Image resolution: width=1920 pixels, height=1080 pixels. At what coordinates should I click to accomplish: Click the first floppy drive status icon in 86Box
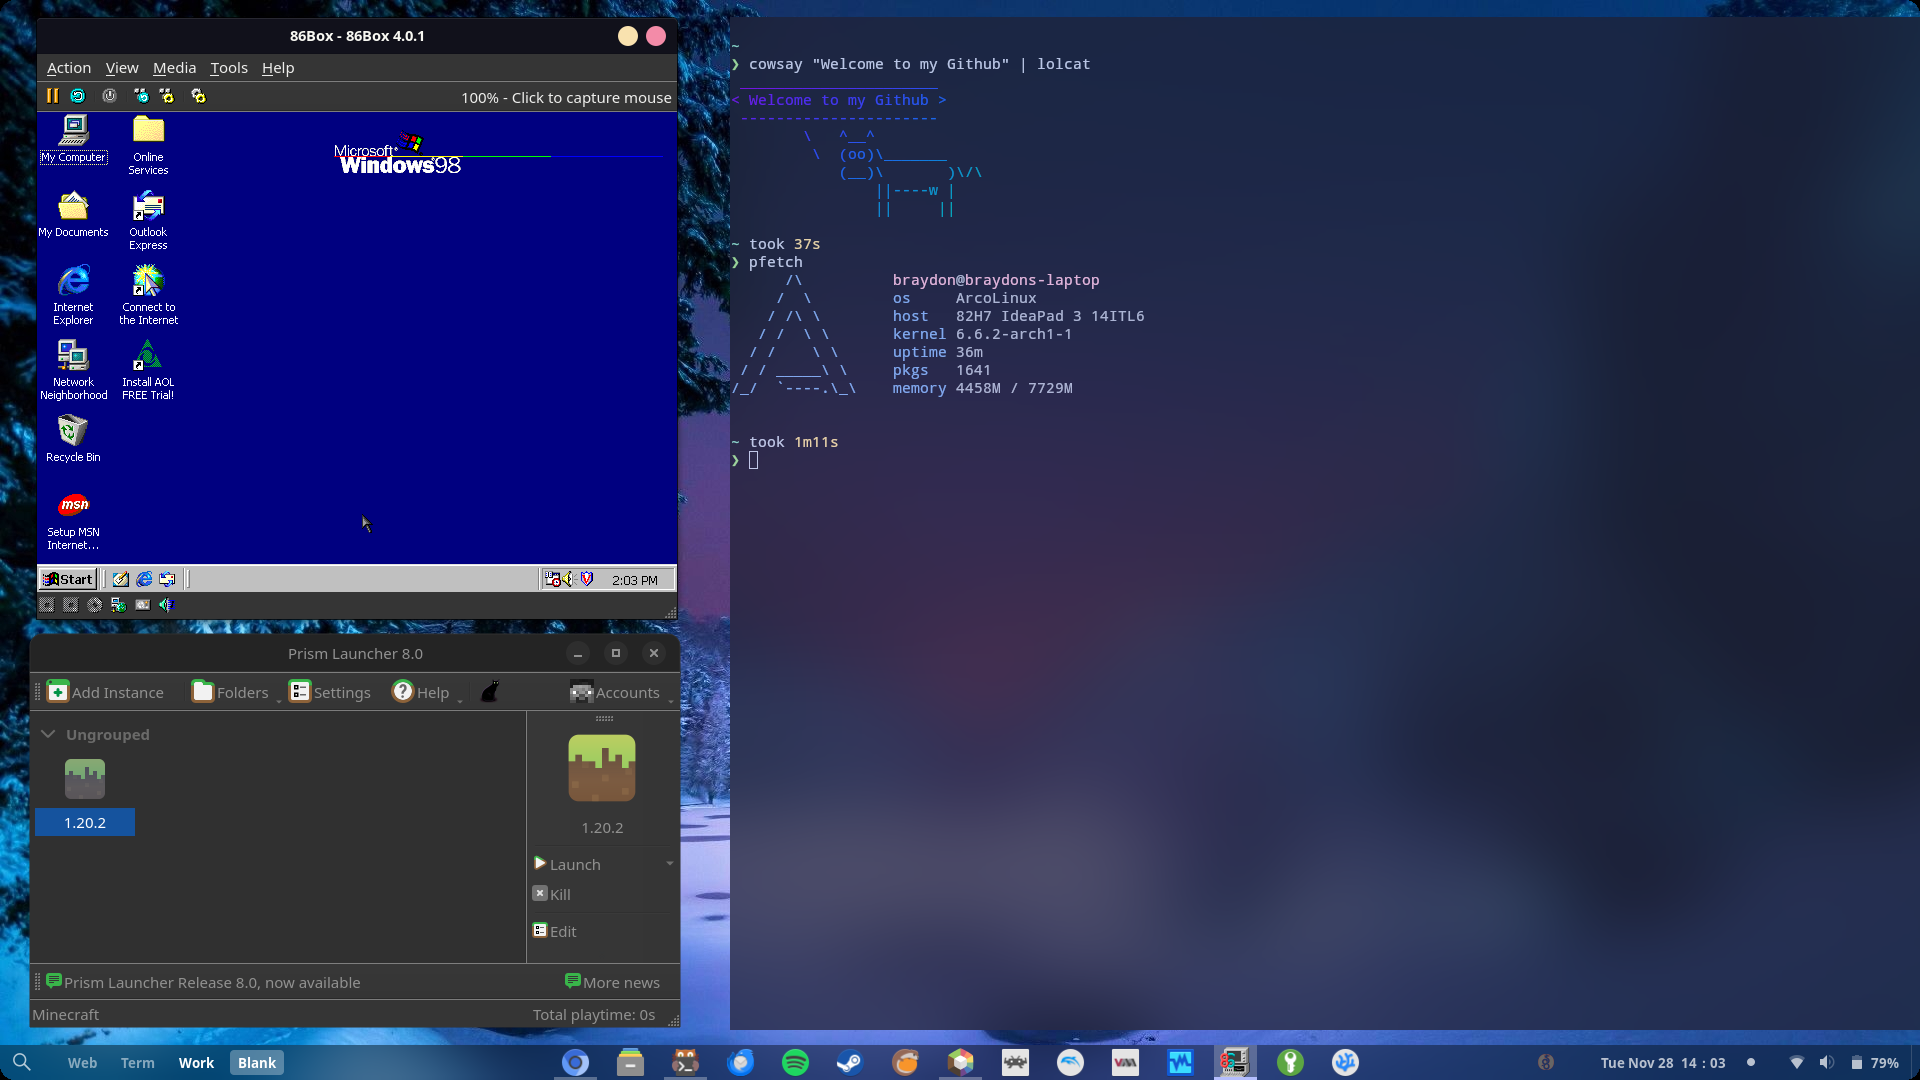coord(46,605)
